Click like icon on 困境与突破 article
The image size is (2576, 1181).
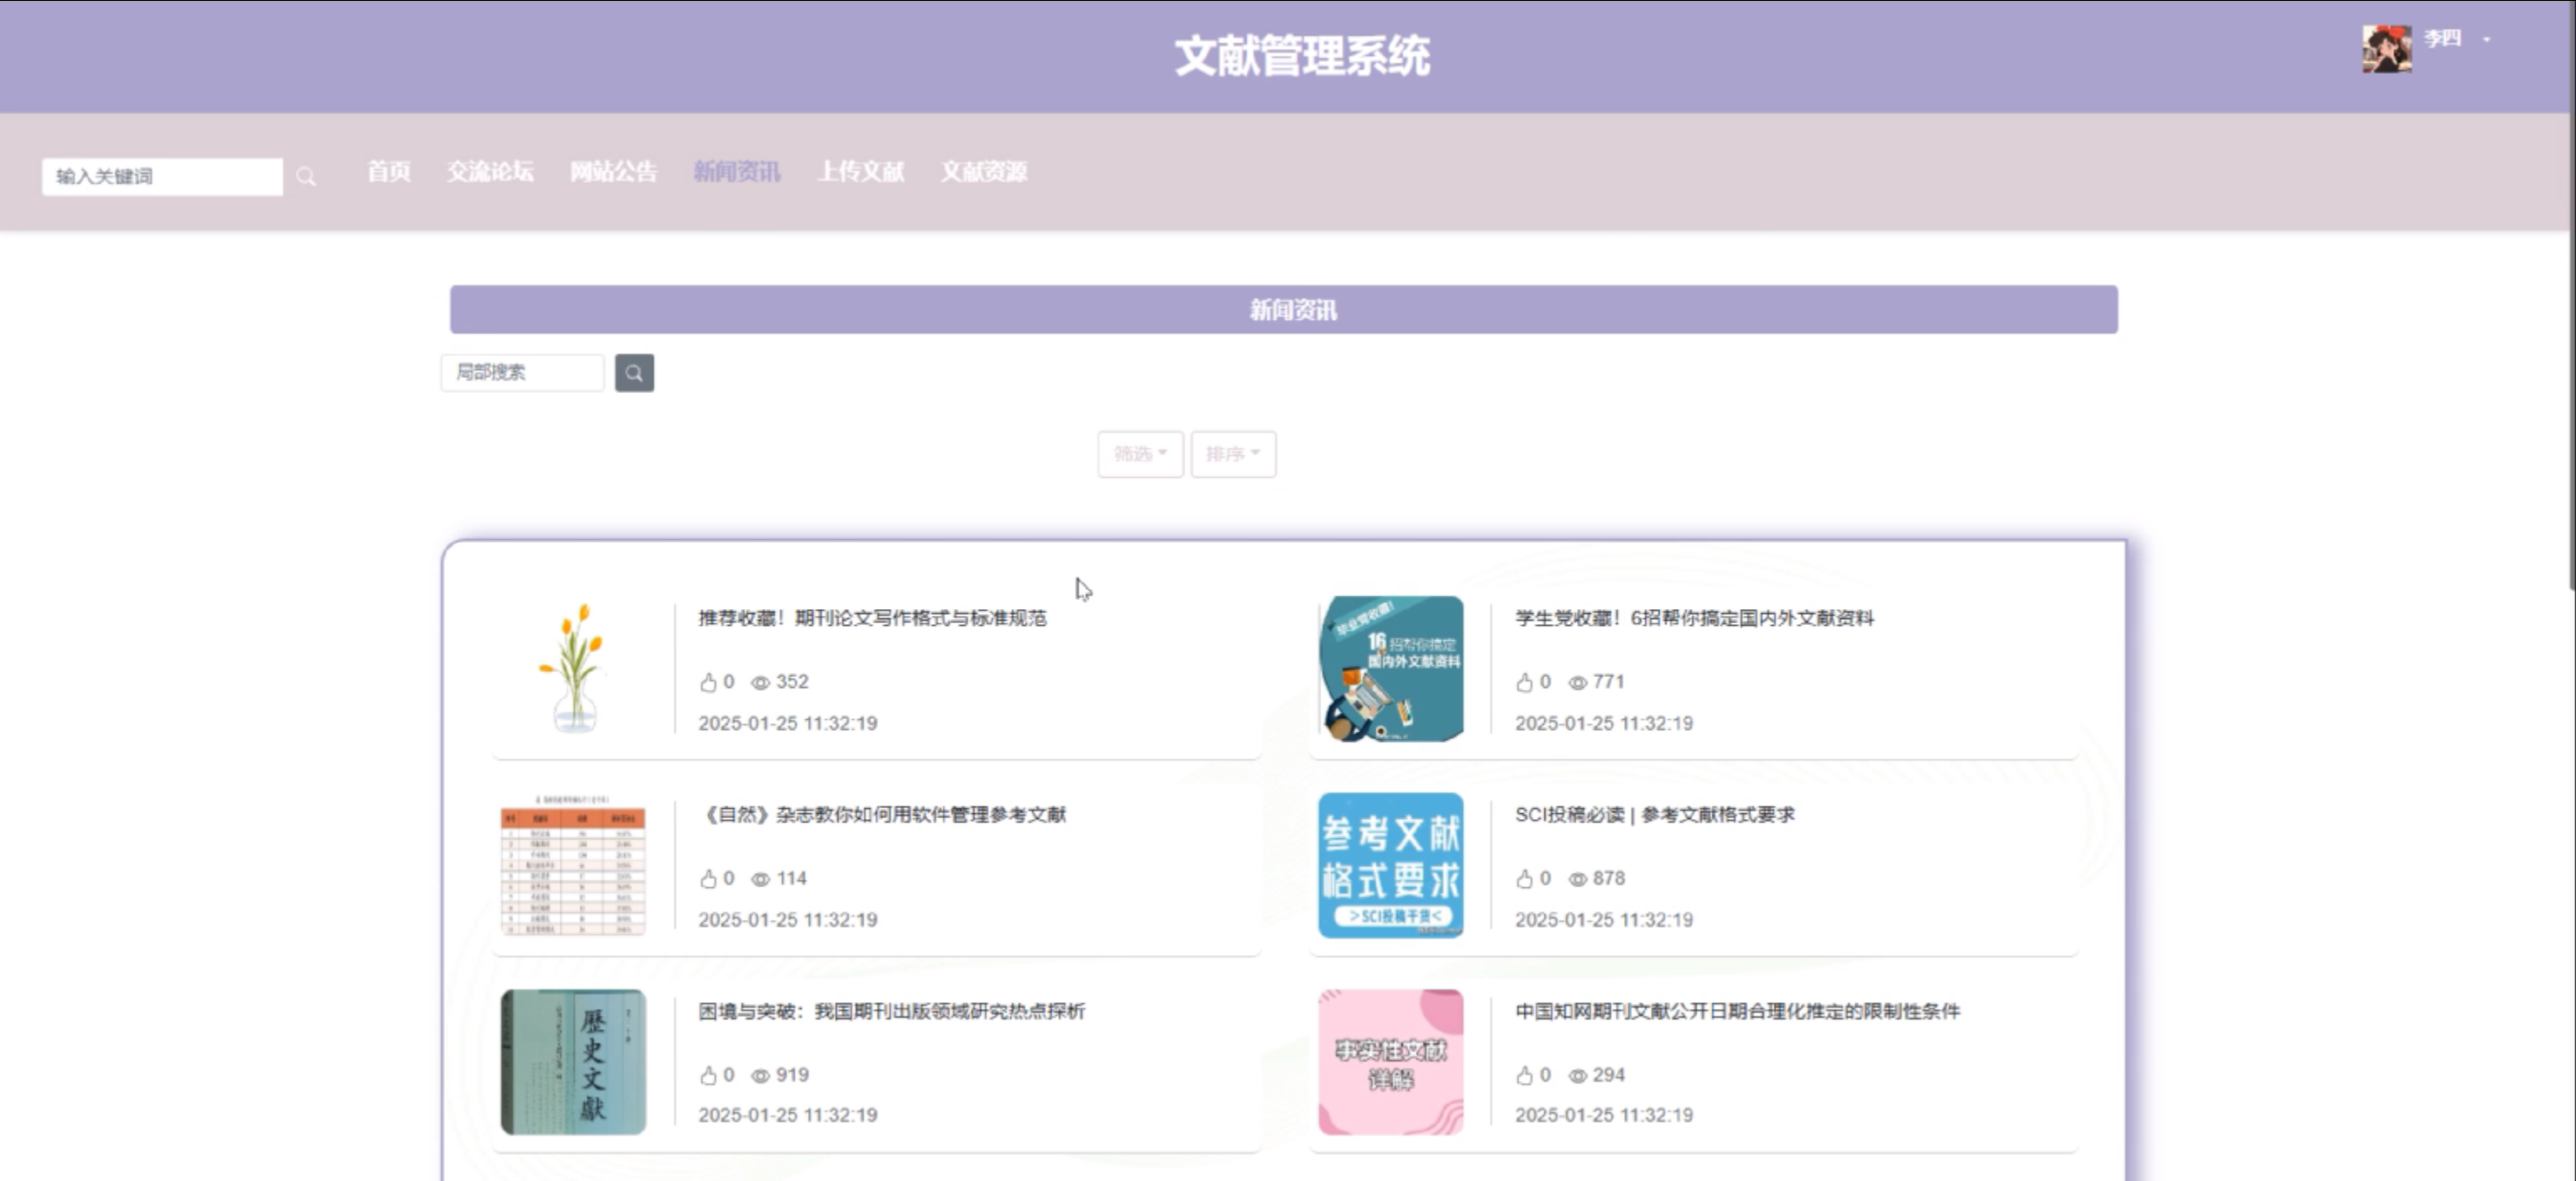pyautogui.click(x=708, y=1076)
